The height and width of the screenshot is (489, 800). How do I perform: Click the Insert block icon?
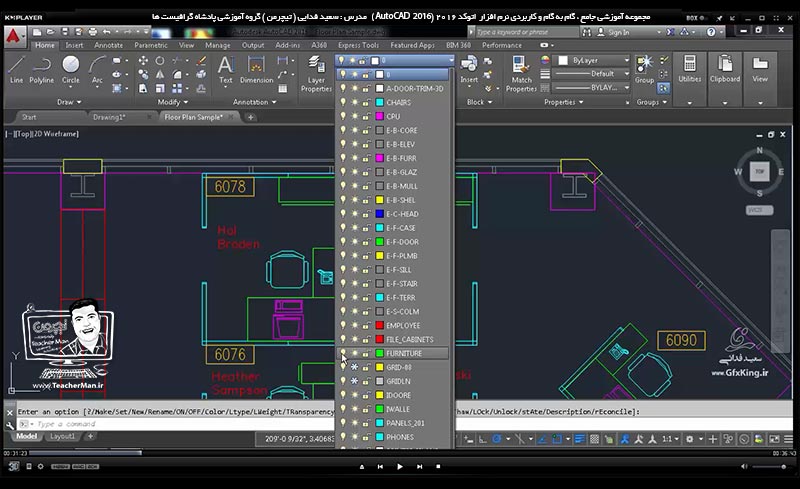point(468,69)
